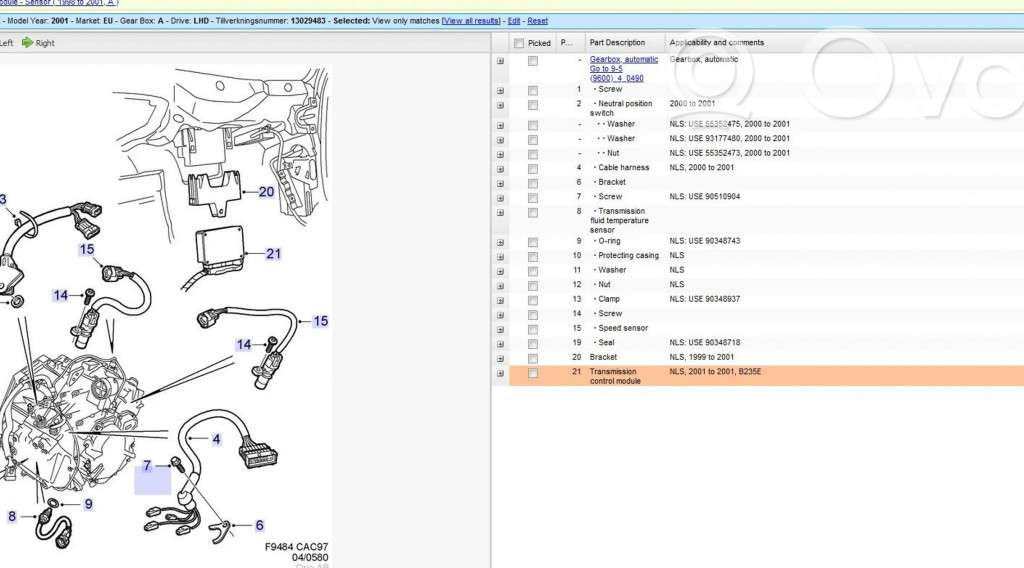Select callout 6 for the bracket
The width and height of the screenshot is (1024, 568).
pos(259,525)
